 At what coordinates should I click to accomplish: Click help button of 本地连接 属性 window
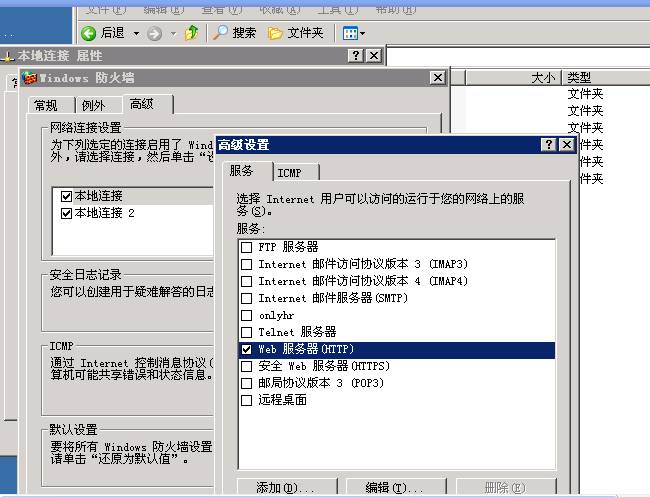click(356, 56)
